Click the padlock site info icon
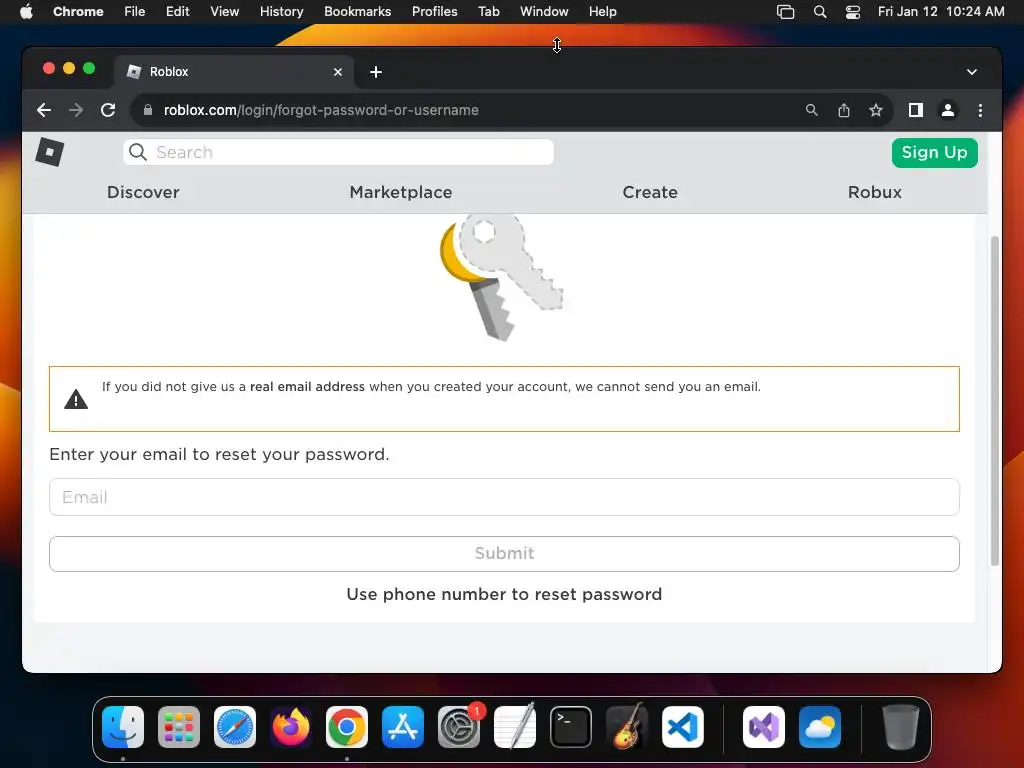This screenshot has height=768, width=1024. coord(148,110)
